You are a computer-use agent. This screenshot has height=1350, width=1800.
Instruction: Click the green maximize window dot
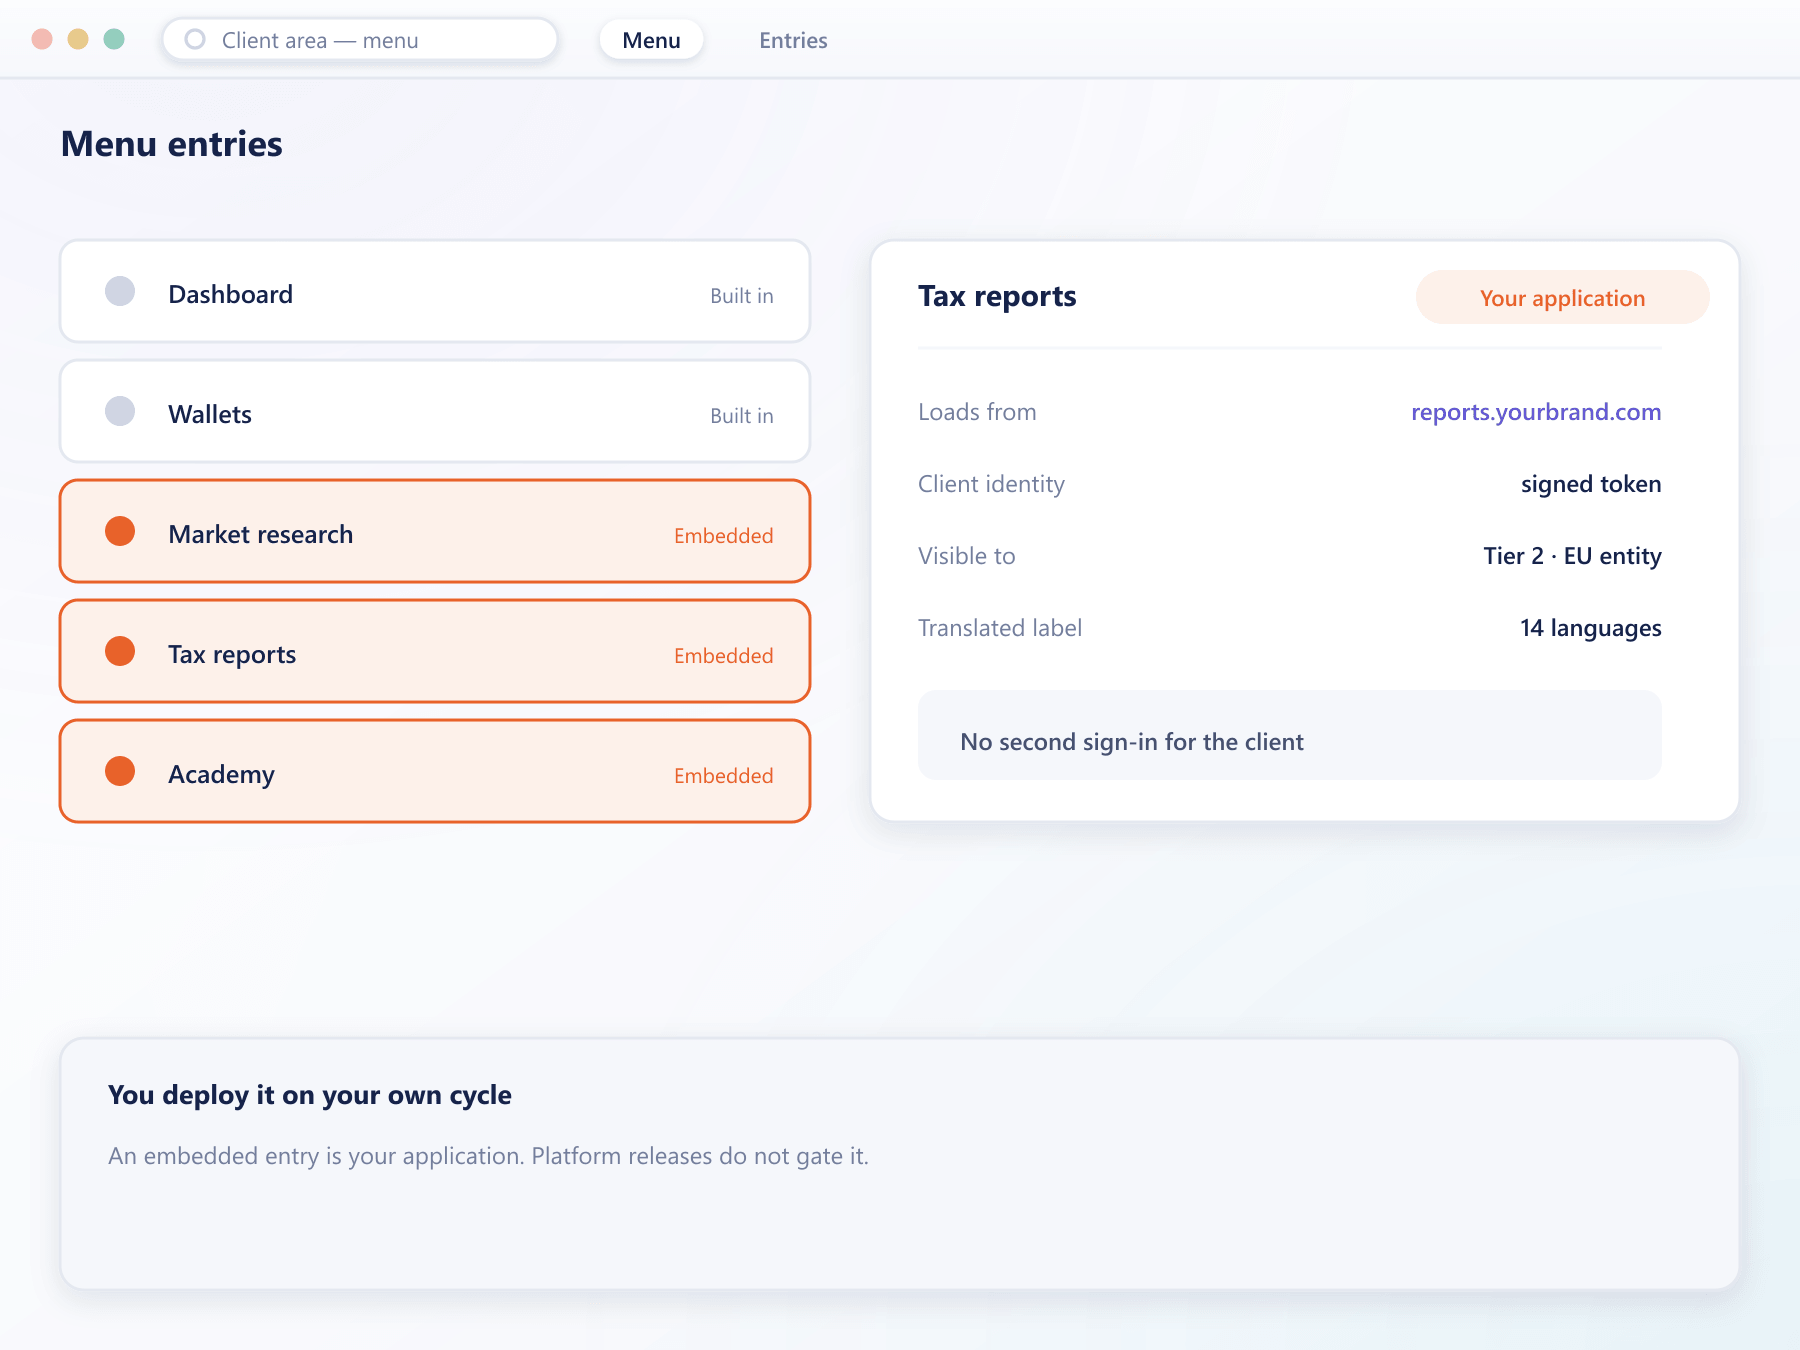[x=114, y=39]
